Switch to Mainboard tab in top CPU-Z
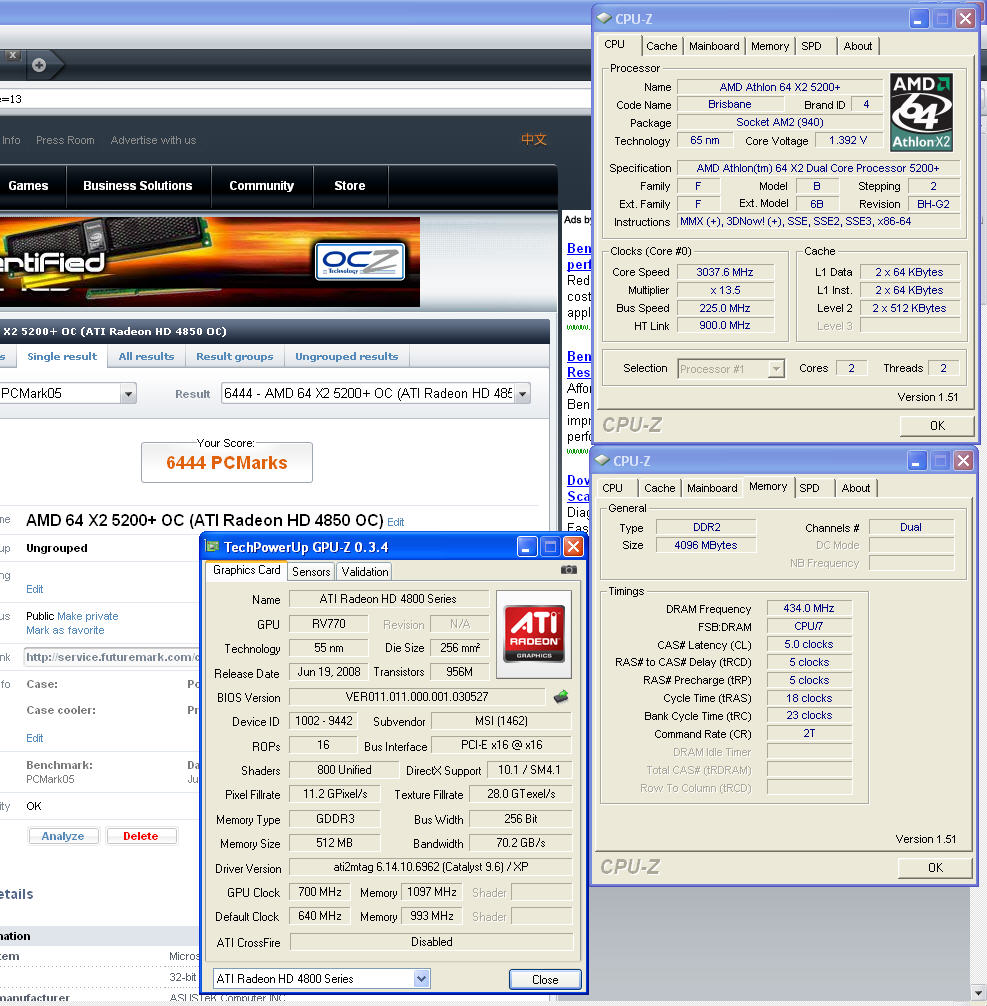This screenshot has width=987, height=1006. [714, 46]
